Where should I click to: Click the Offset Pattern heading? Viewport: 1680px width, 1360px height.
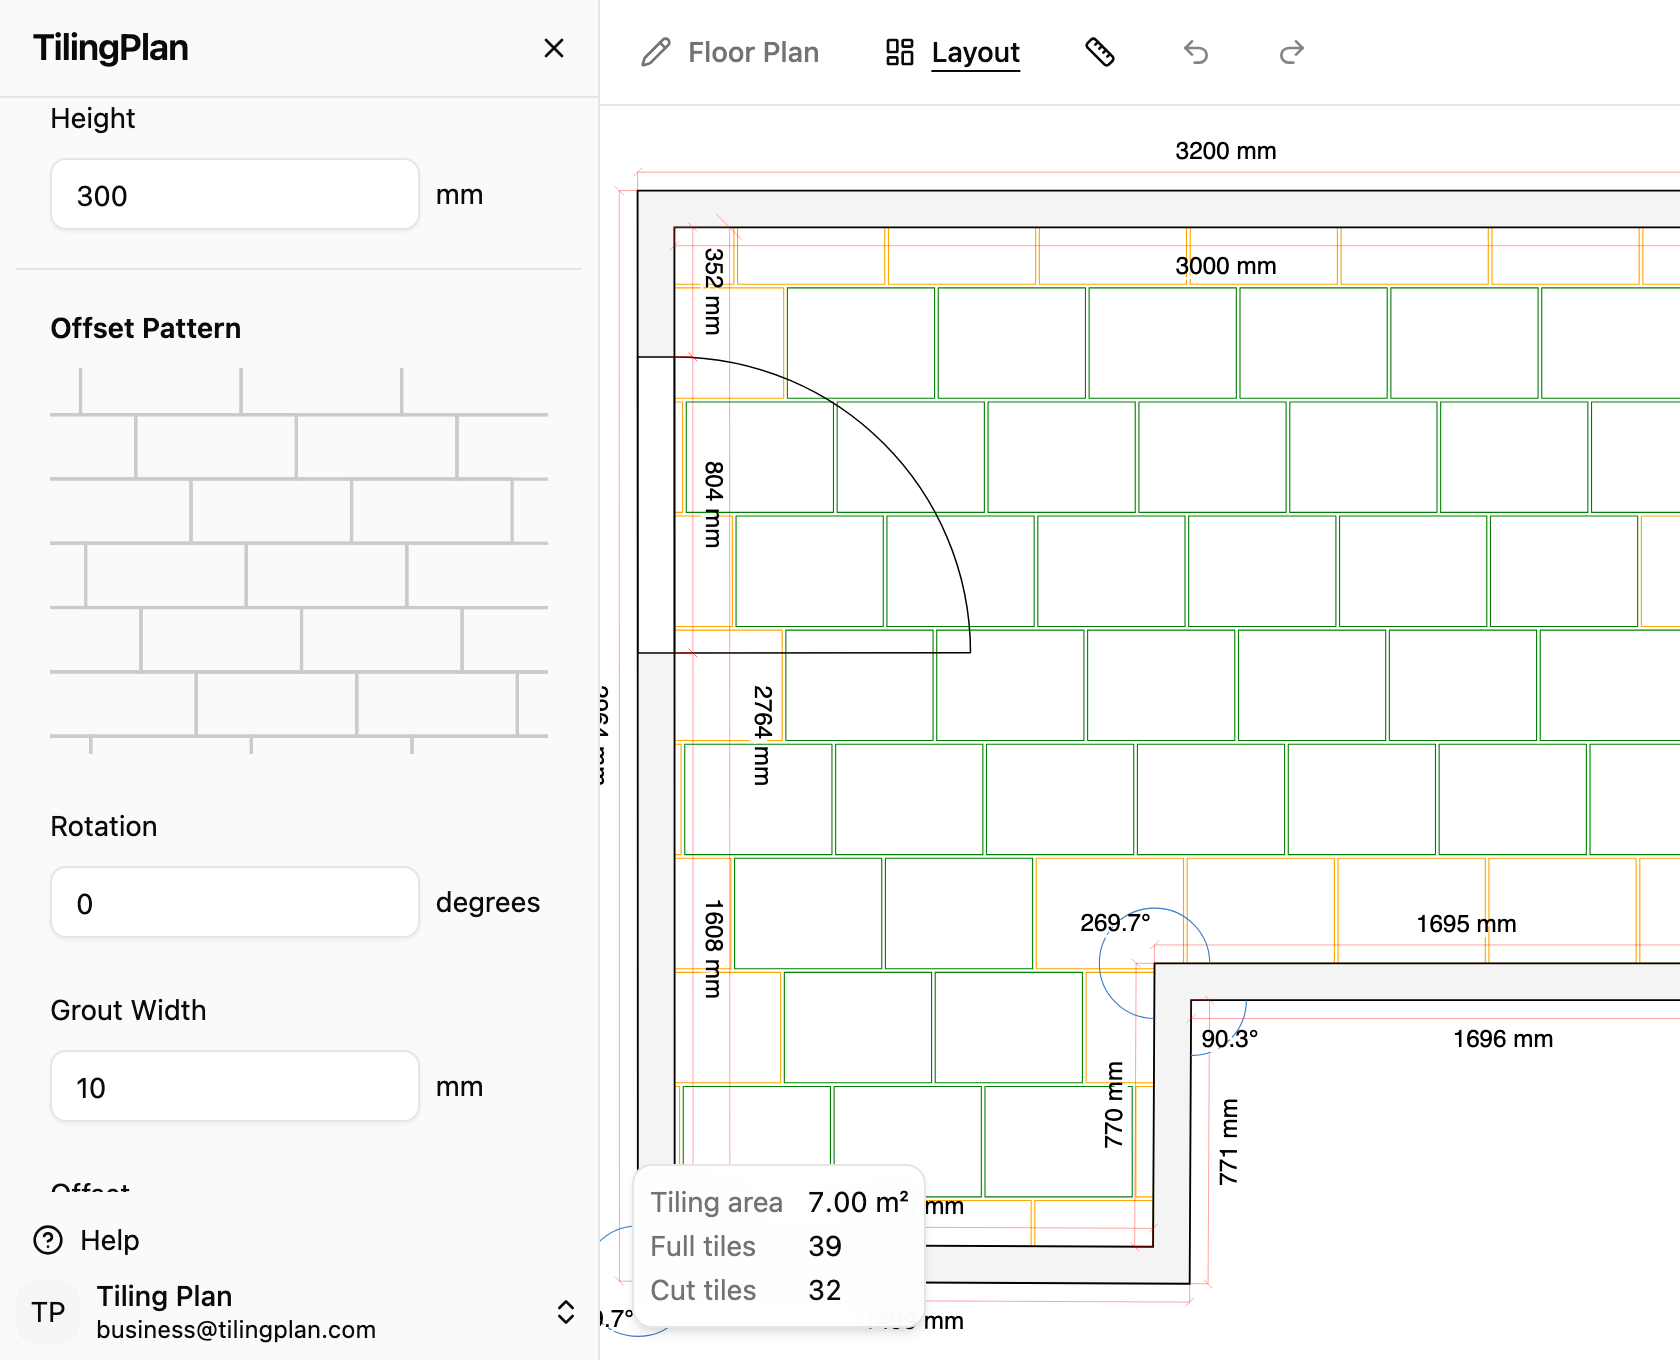(146, 328)
